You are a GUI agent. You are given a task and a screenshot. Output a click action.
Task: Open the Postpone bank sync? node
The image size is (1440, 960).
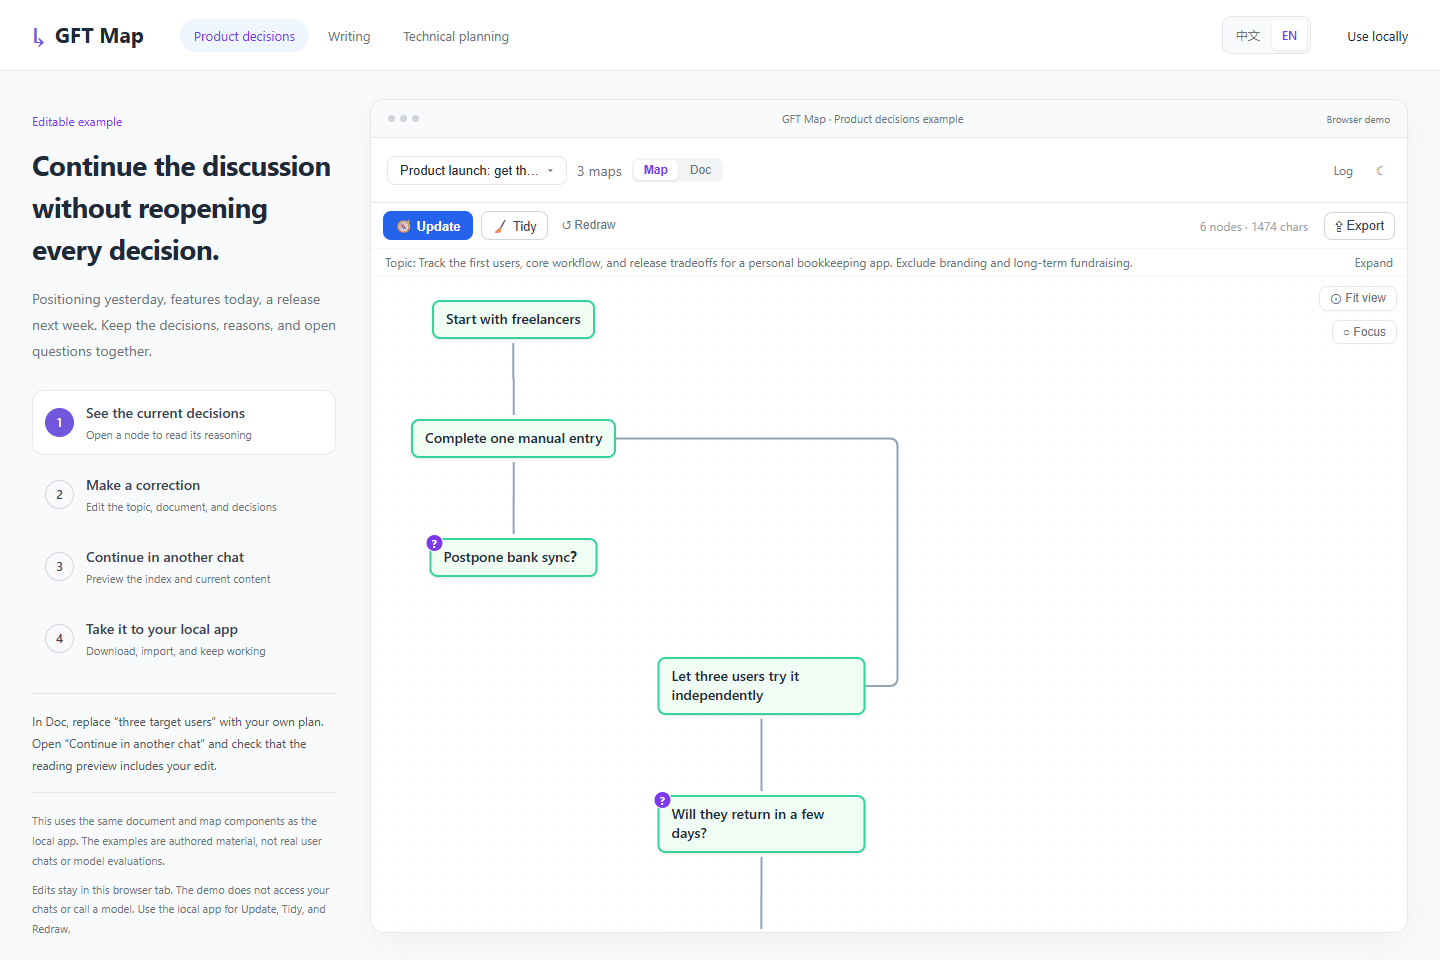(513, 558)
